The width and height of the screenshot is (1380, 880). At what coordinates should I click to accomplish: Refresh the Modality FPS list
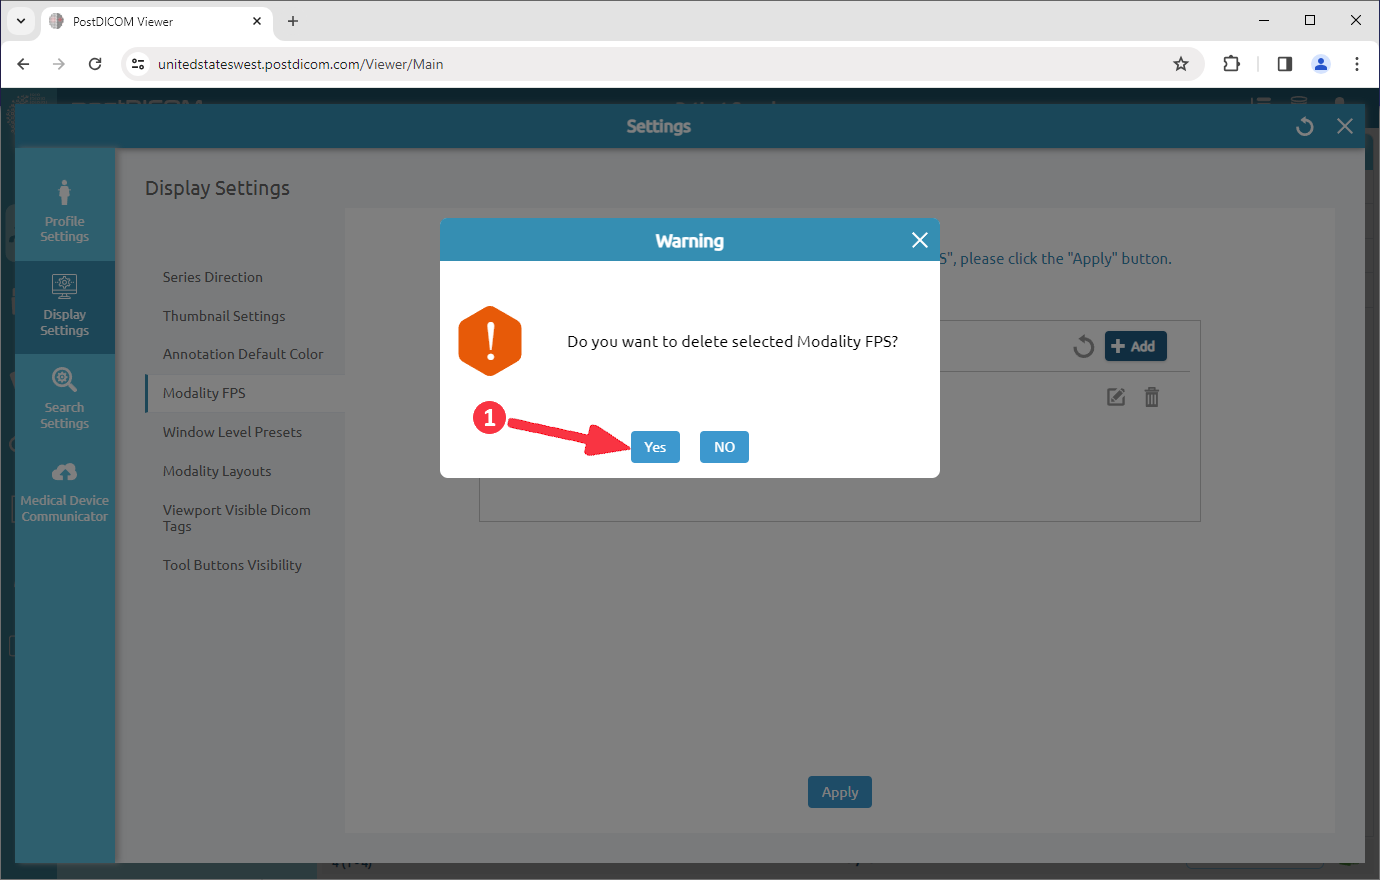(1083, 346)
